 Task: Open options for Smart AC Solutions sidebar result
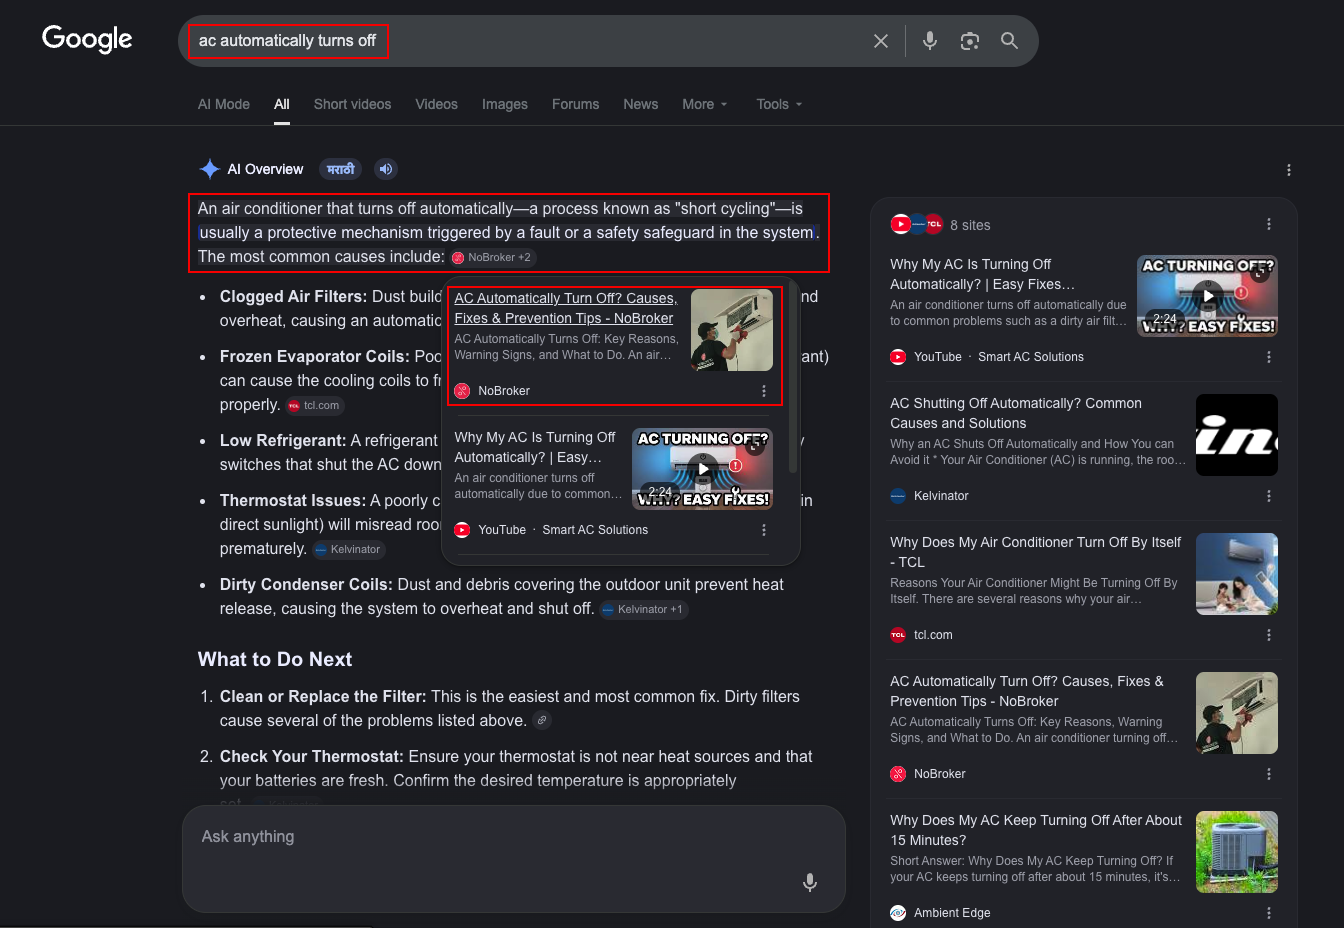(x=1269, y=357)
